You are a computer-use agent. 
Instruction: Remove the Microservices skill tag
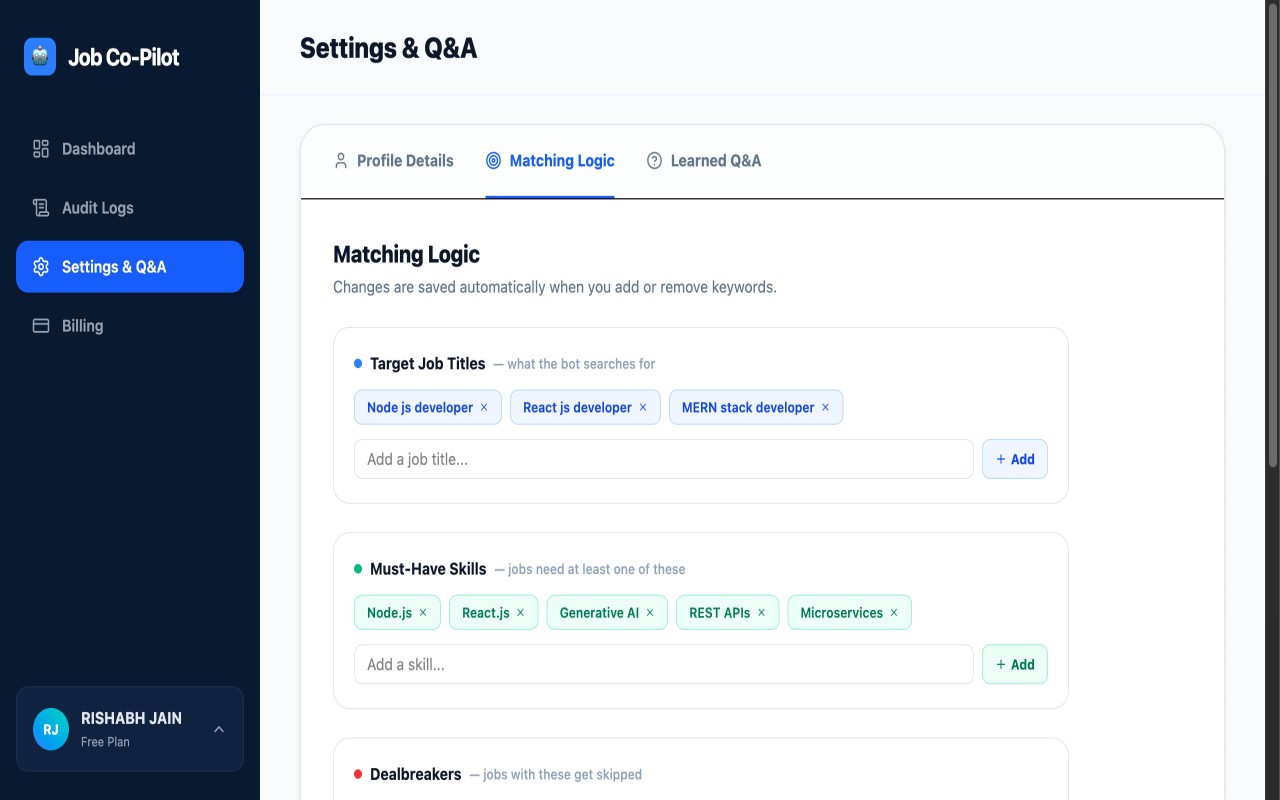(894, 613)
